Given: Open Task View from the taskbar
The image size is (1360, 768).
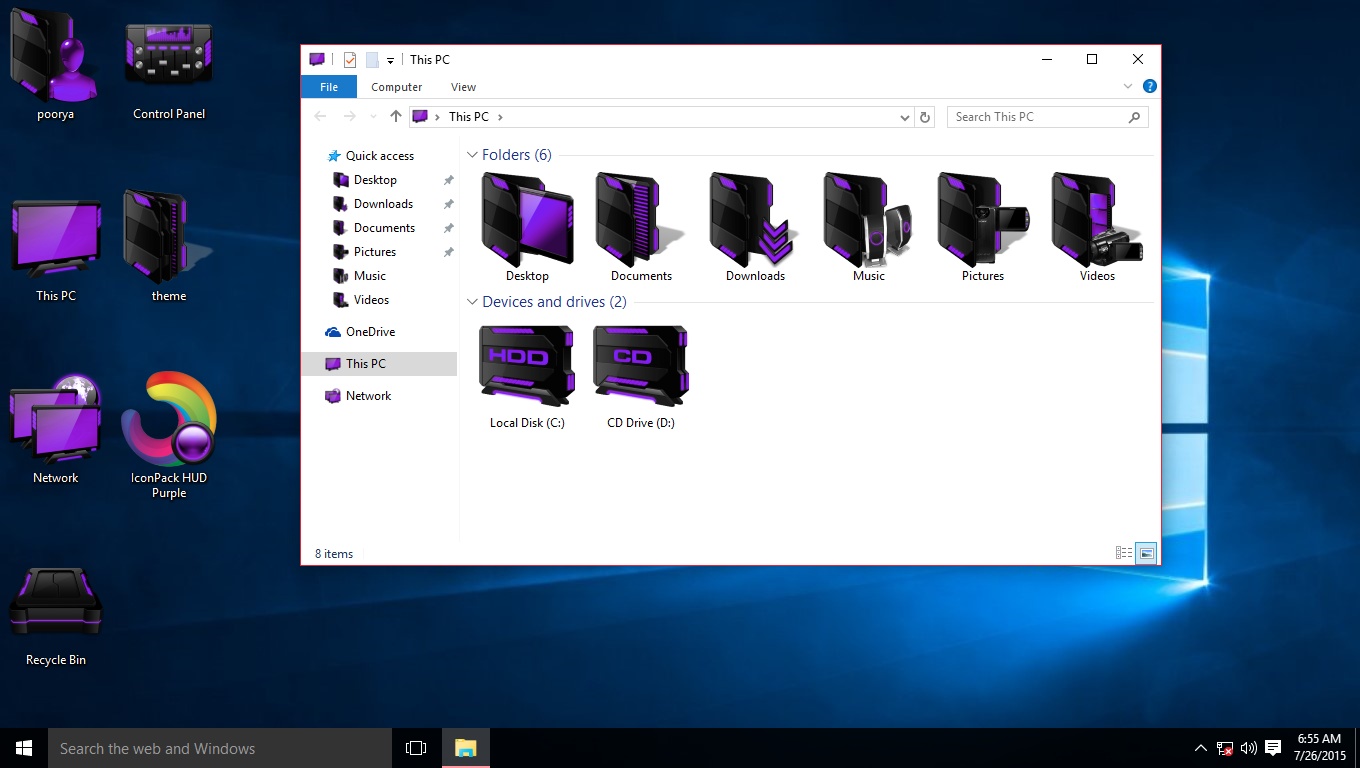Looking at the screenshot, I should (415, 747).
